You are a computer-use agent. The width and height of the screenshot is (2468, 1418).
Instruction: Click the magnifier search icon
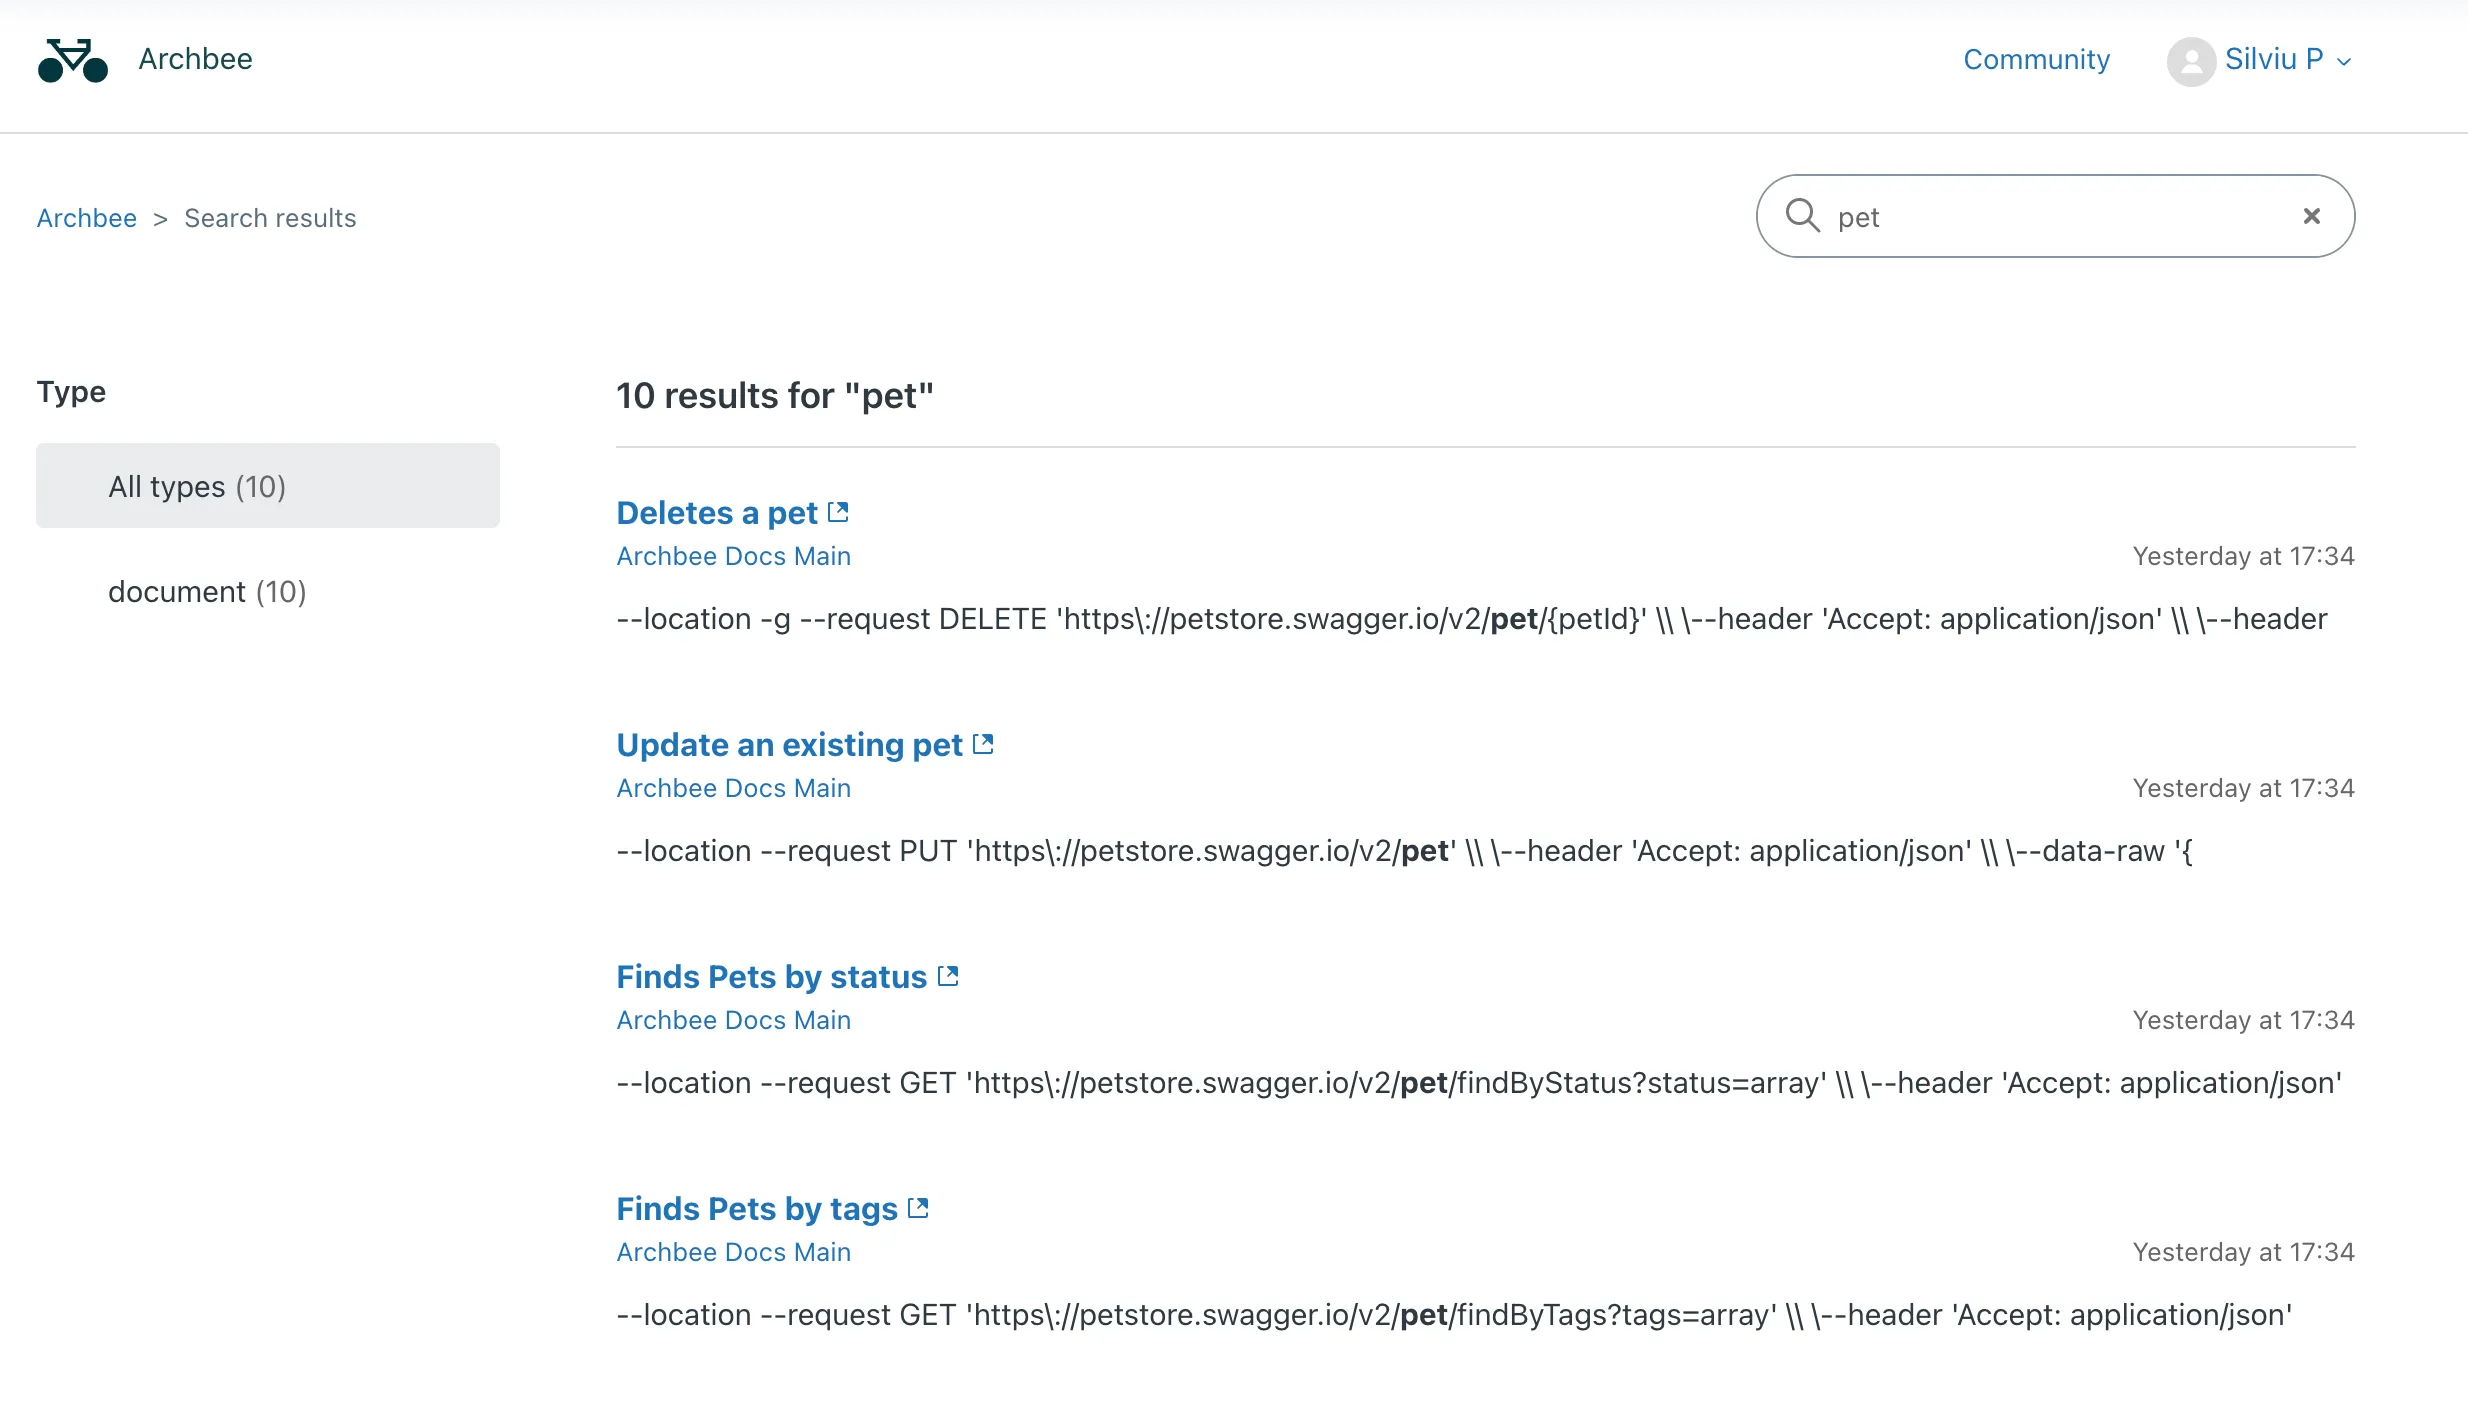[x=1802, y=216]
